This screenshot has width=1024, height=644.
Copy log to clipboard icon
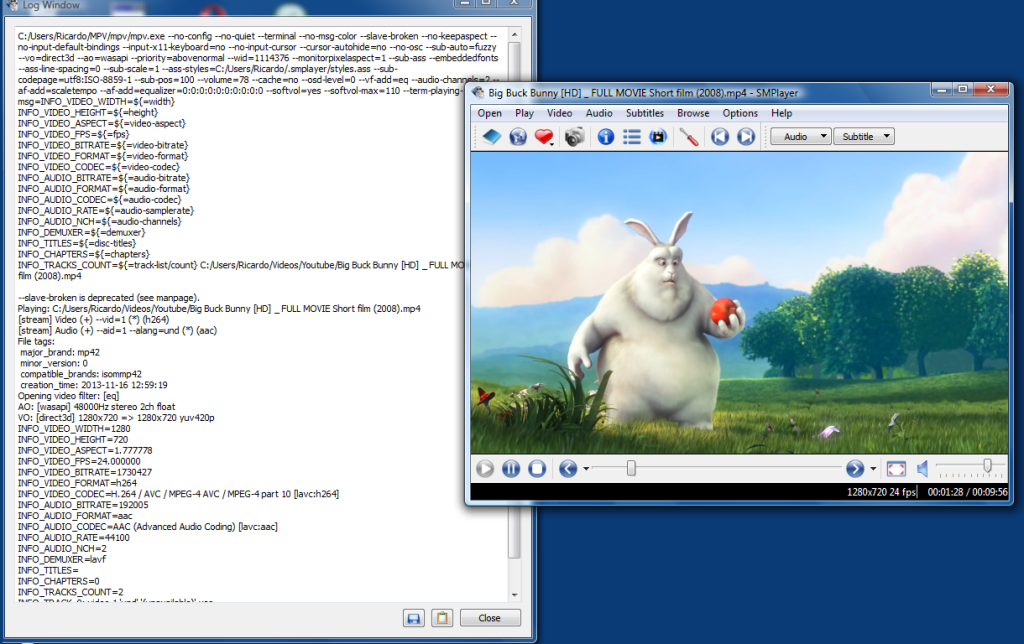tap(442, 618)
